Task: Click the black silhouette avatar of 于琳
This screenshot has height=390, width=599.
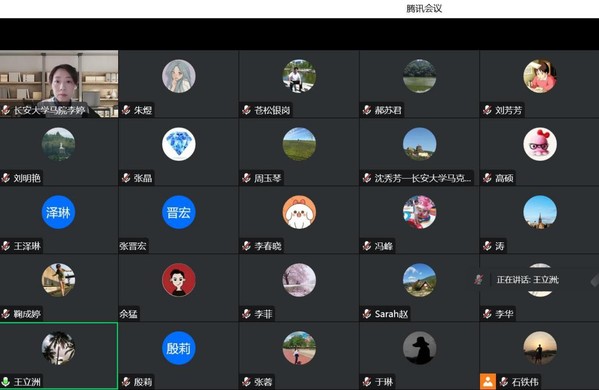Action: pos(419,348)
